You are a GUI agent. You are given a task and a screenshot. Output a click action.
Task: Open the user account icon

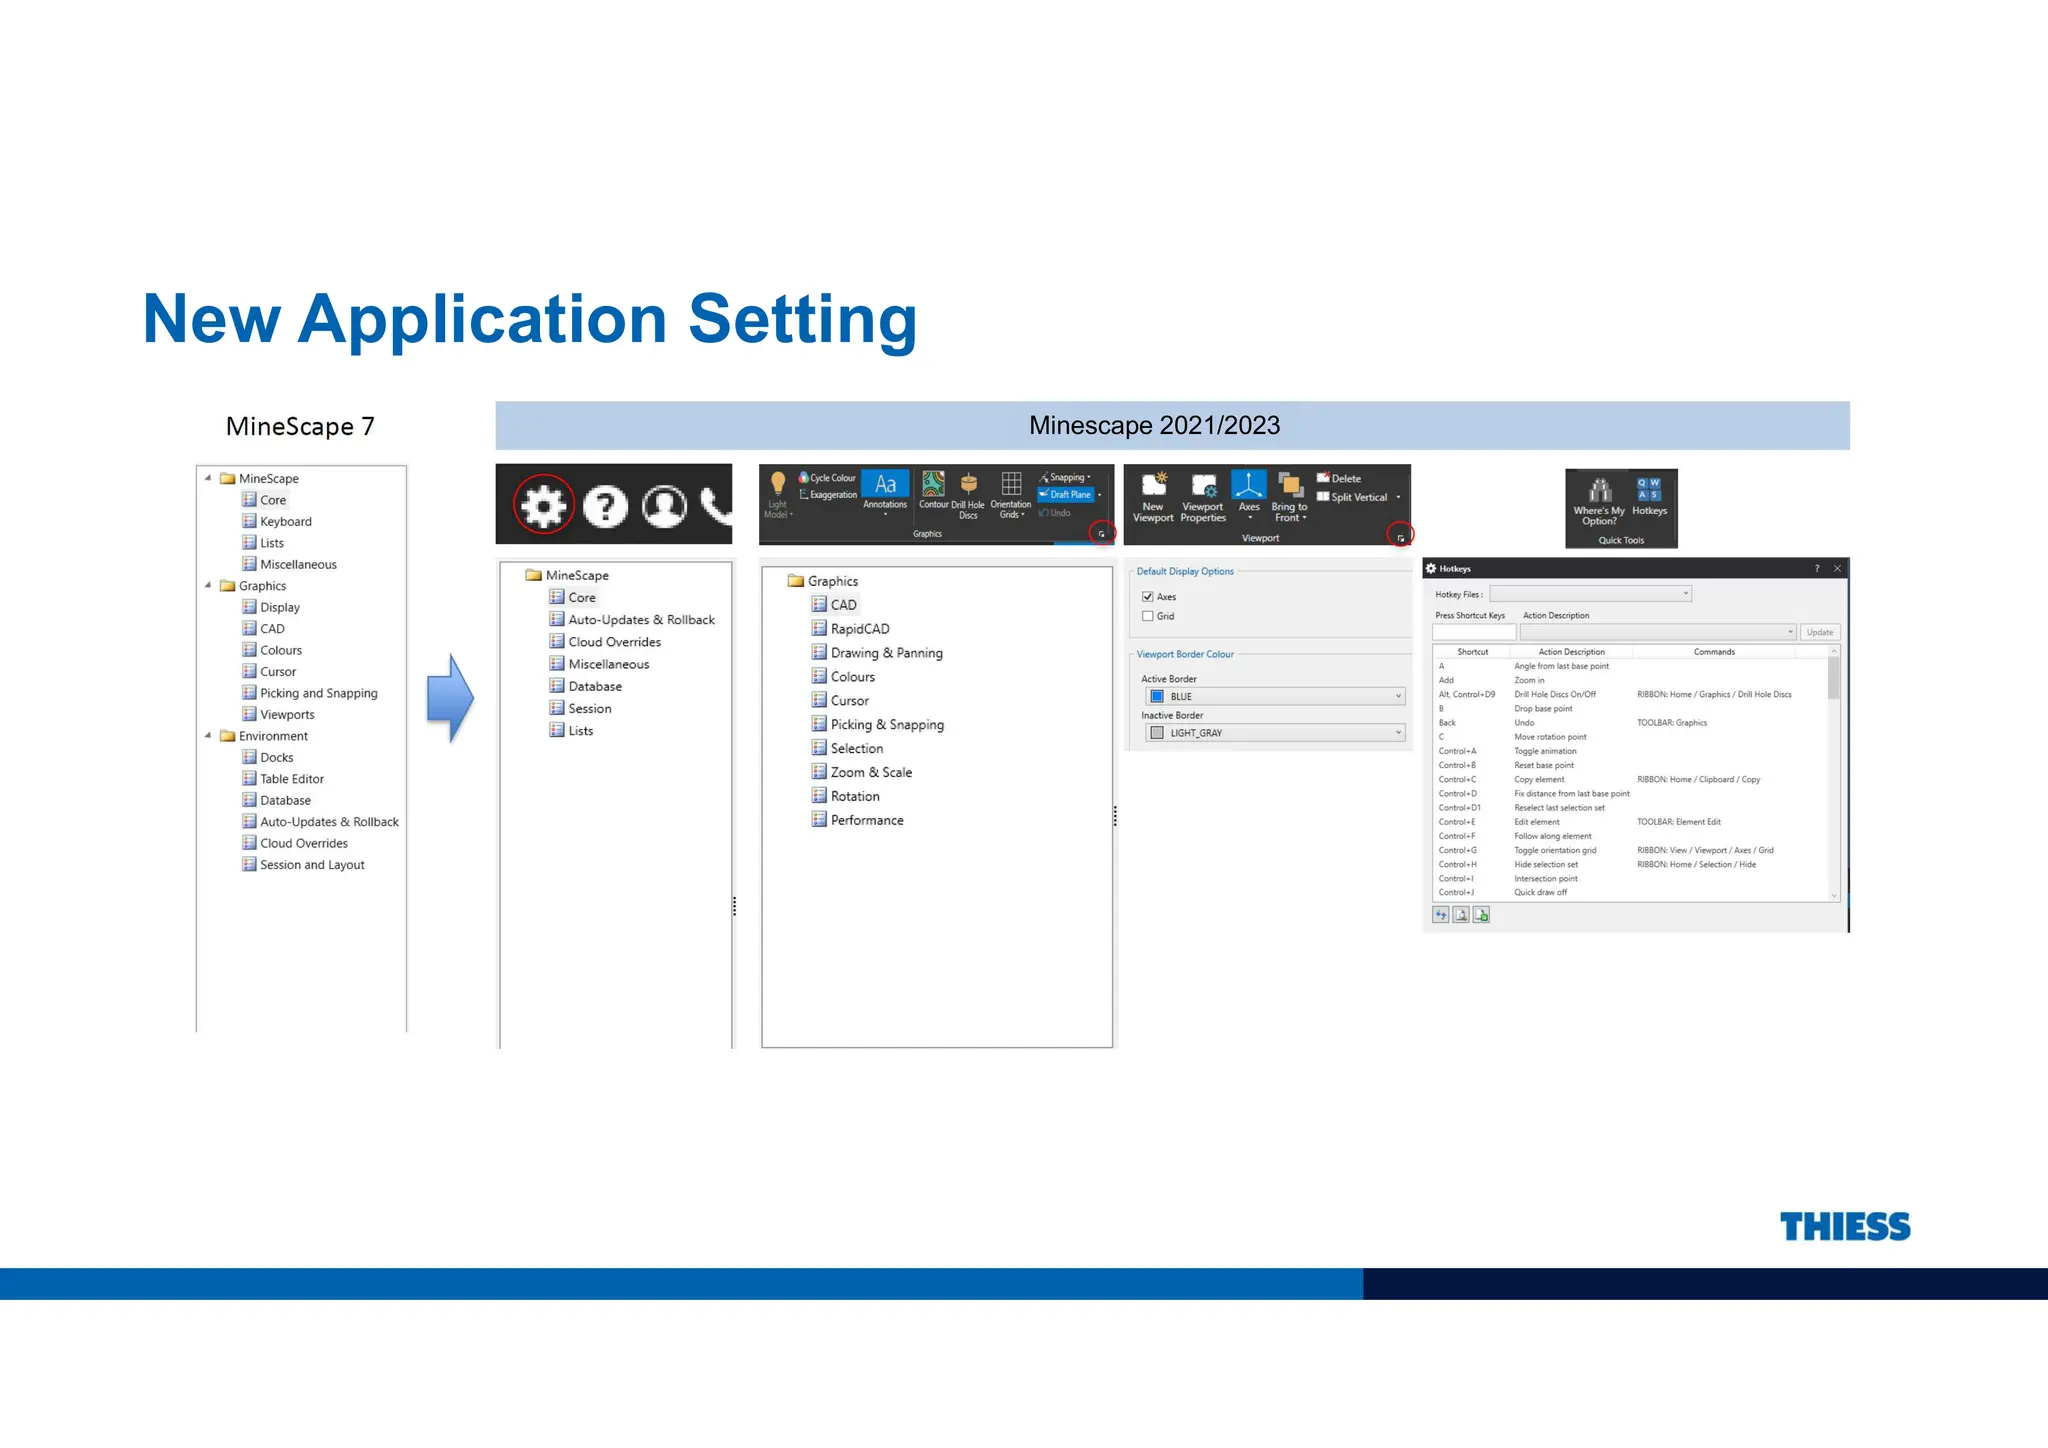664,507
